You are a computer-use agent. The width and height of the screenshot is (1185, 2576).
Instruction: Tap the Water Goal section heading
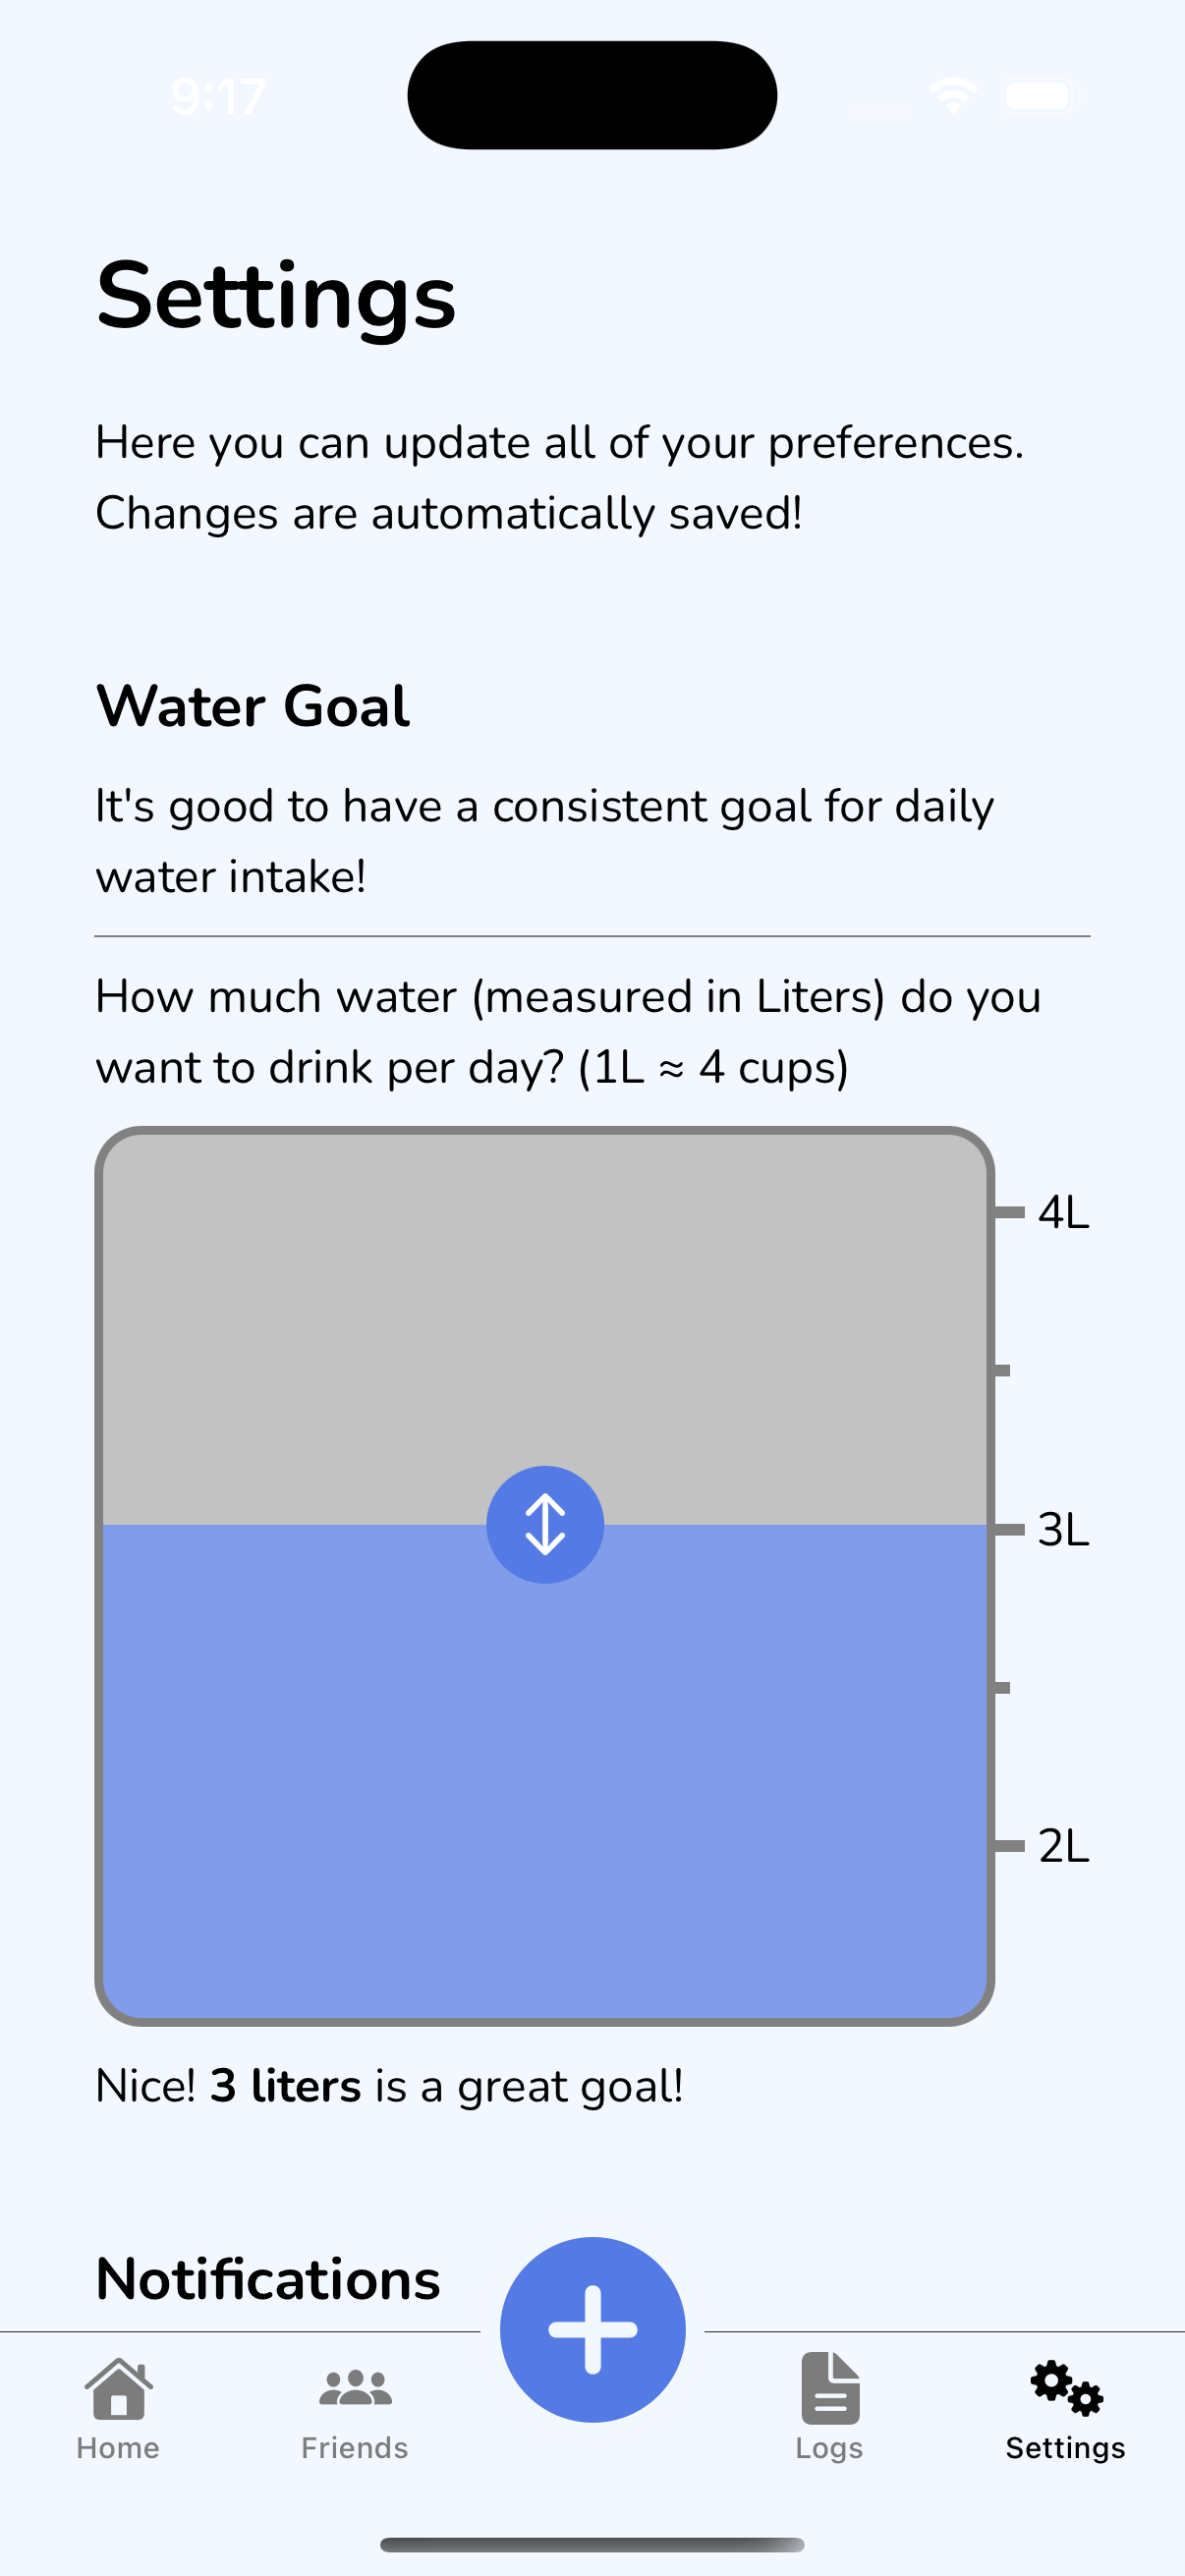(x=252, y=706)
